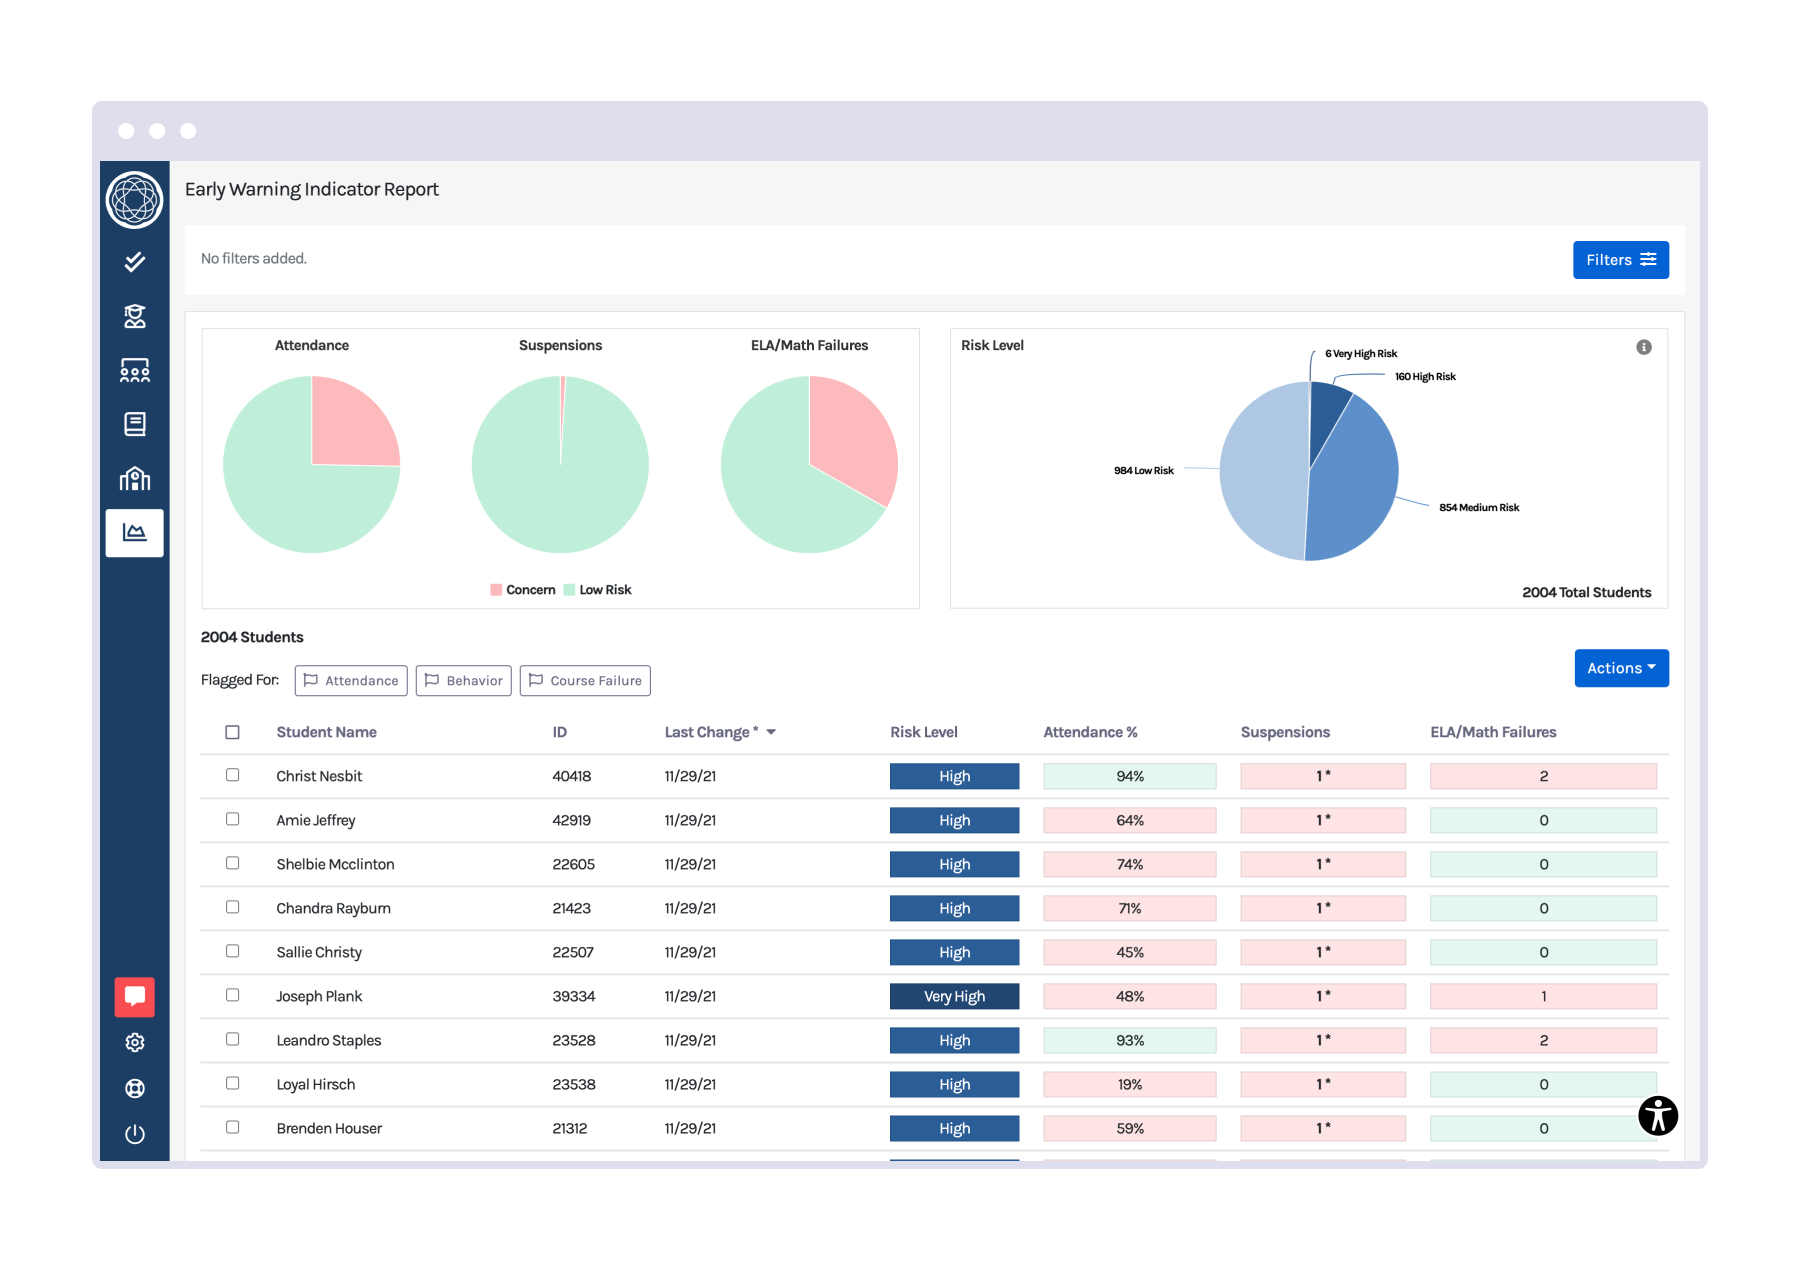Click Sallie Christy's 45% attendance cell
Image resolution: width=1800 pixels, height=1270 pixels.
click(x=1129, y=952)
